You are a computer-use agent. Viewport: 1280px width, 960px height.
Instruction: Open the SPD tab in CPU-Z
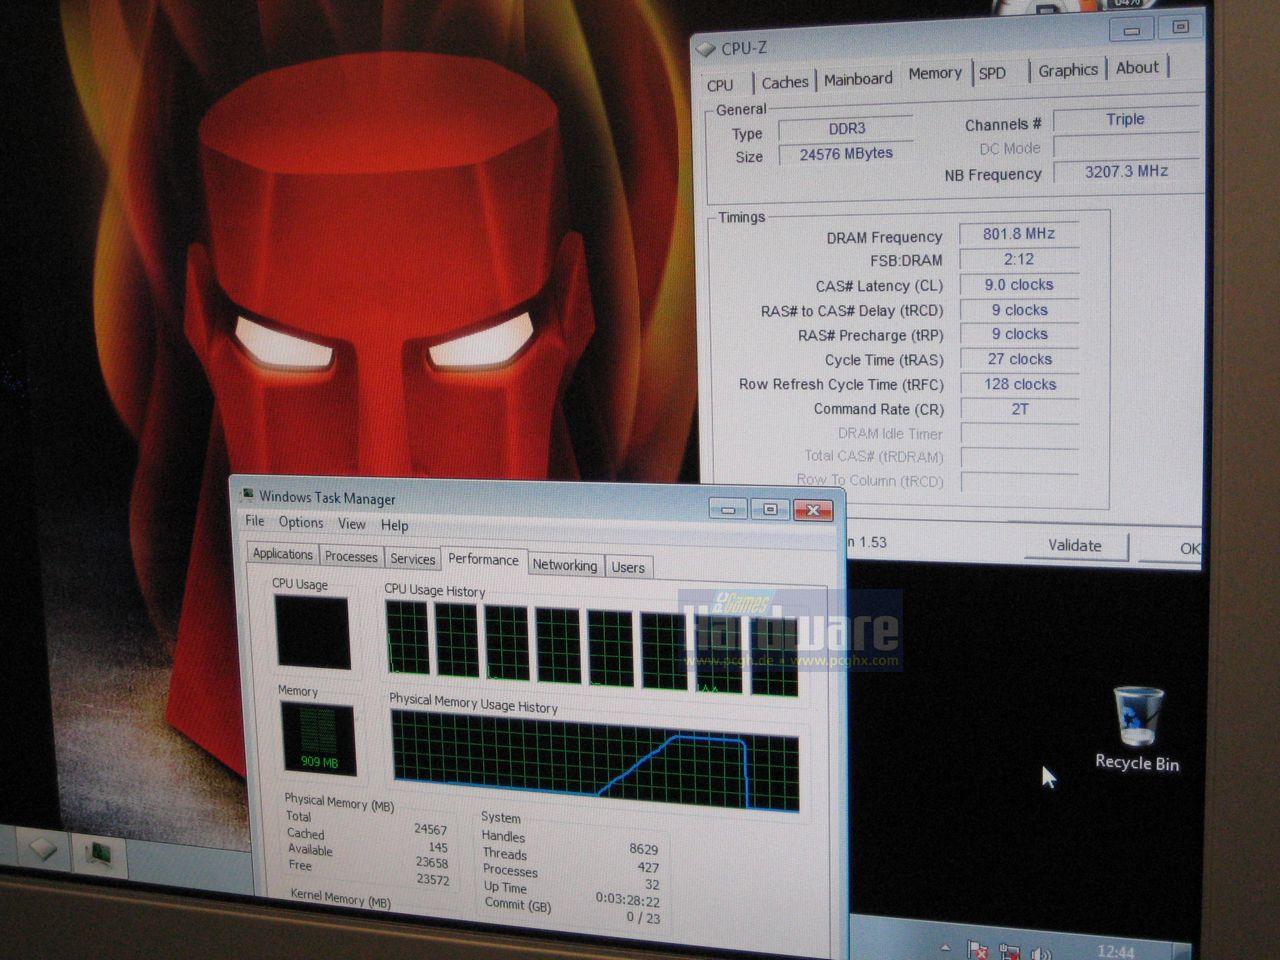click(992, 73)
